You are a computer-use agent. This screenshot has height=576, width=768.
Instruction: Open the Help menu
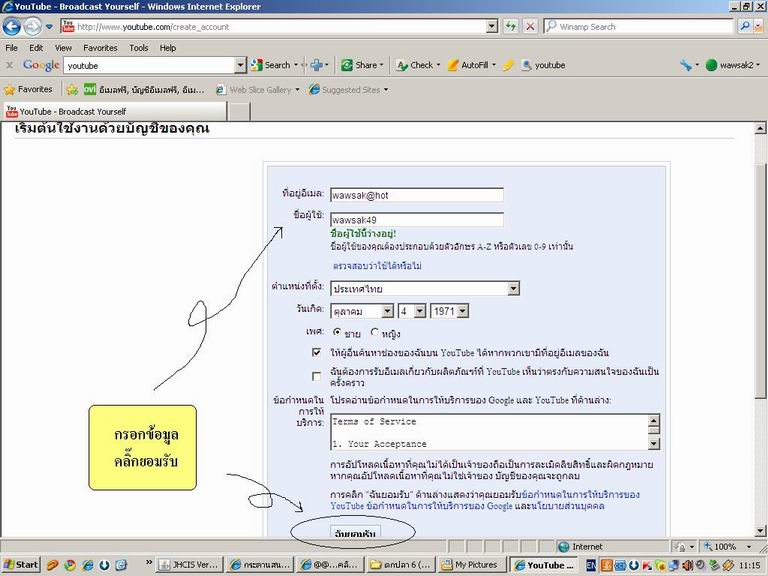pyautogui.click(x=168, y=48)
